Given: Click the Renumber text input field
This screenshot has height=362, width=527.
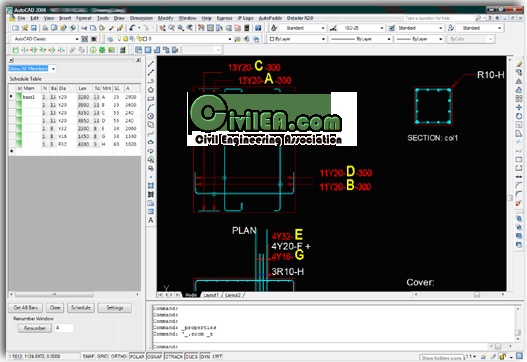Looking at the screenshot, I should point(64,328).
